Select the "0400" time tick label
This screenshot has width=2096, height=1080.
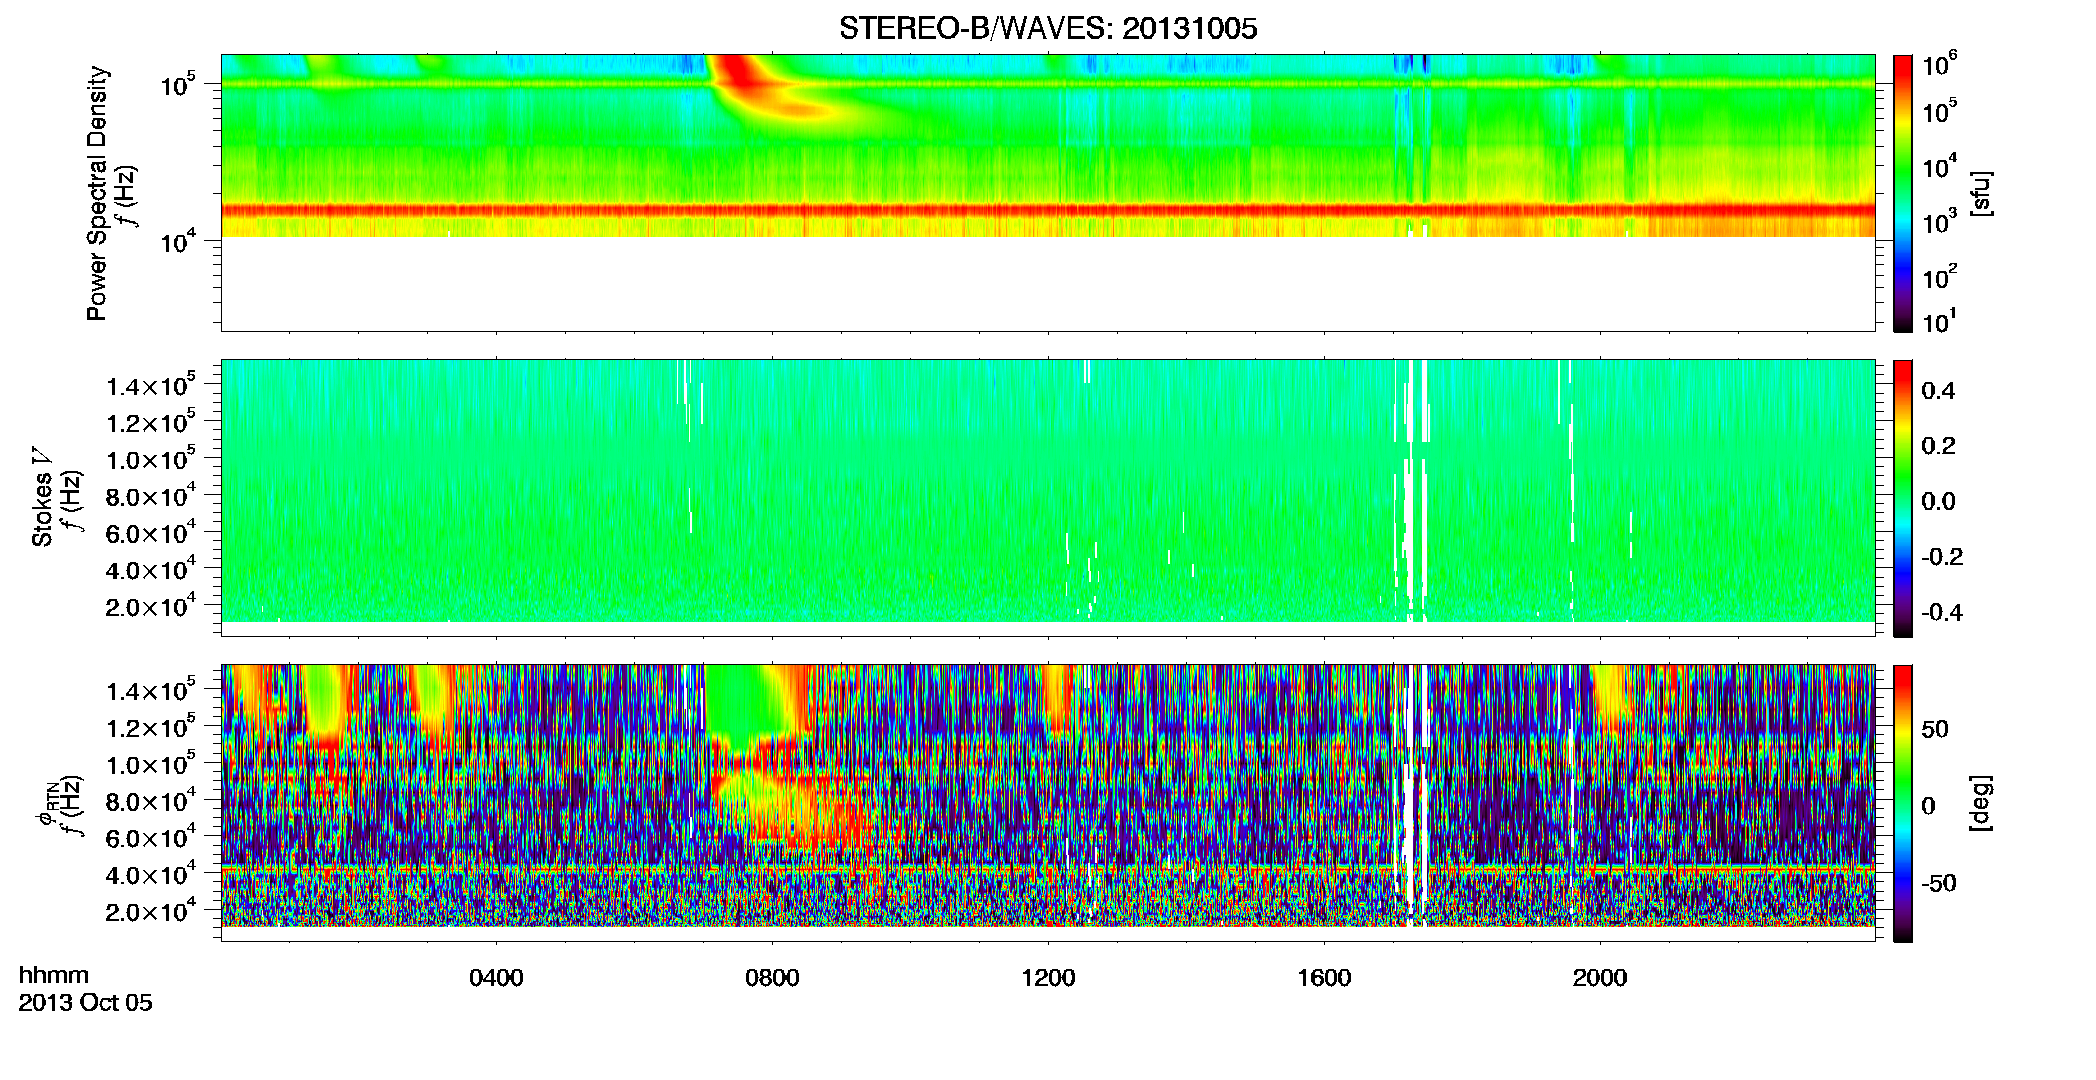click(496, 978)
